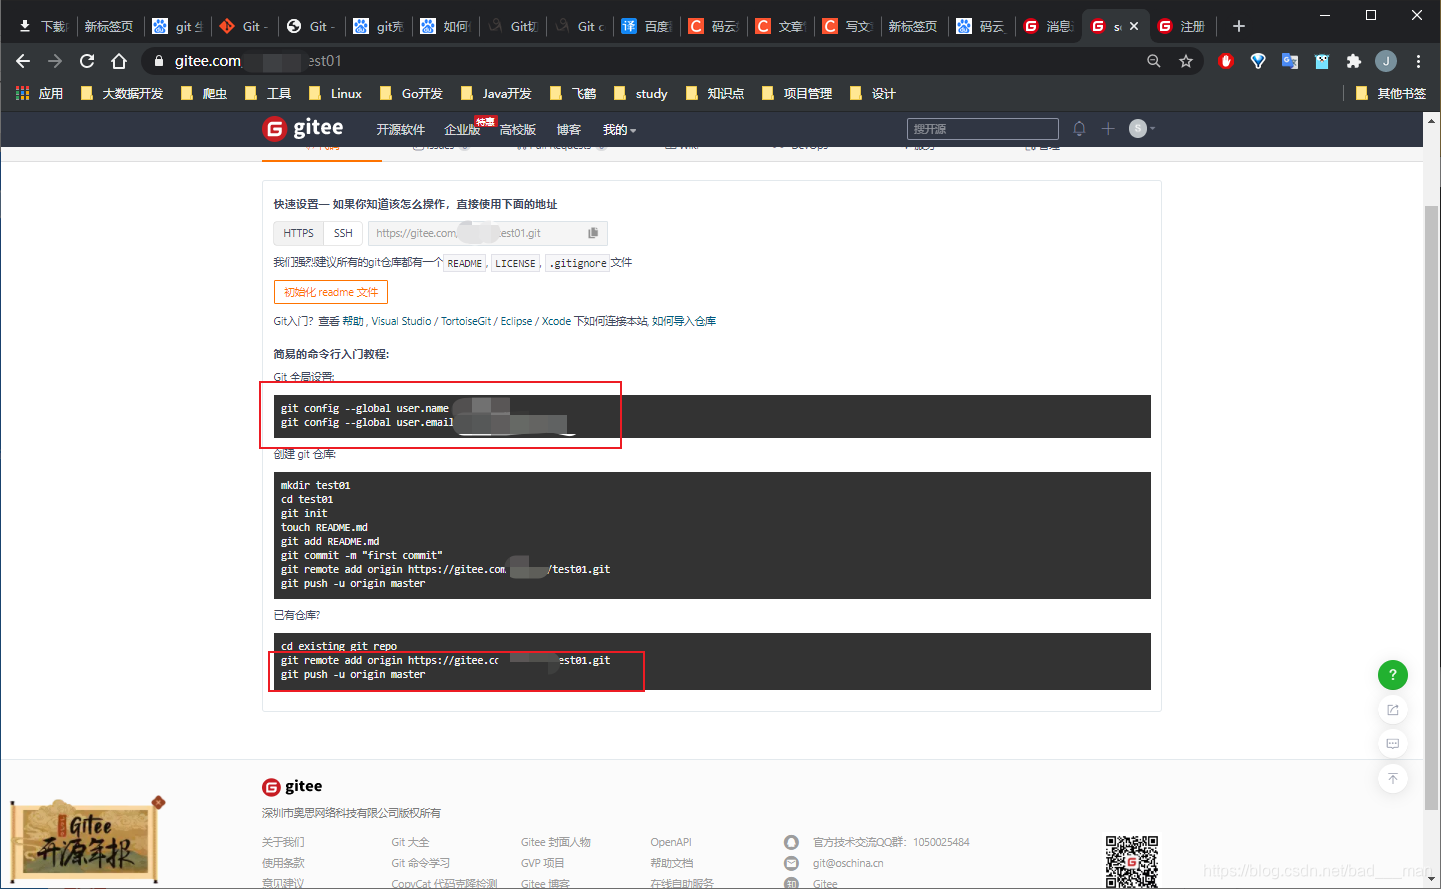Open the 博客 menu item
Viewport: 1441px width, 889px height.
(569, 130)
